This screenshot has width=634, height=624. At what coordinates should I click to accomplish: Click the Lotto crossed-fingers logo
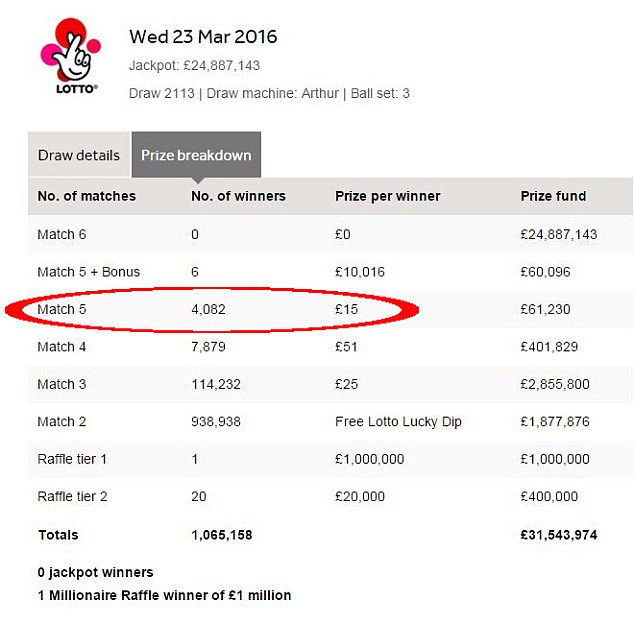pos(71,56)
